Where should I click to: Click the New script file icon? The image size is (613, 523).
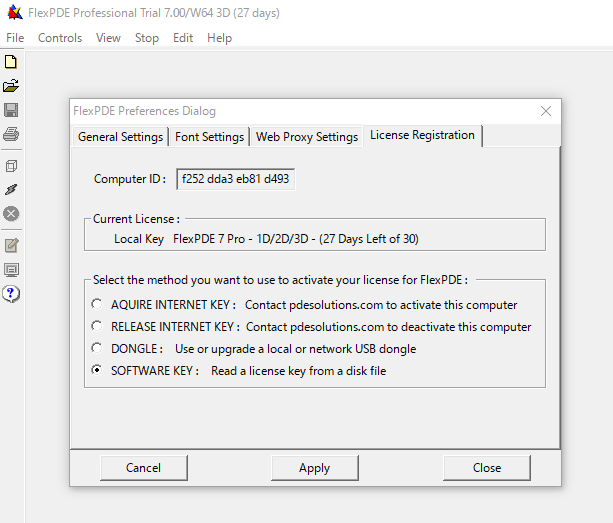point(12,62)
